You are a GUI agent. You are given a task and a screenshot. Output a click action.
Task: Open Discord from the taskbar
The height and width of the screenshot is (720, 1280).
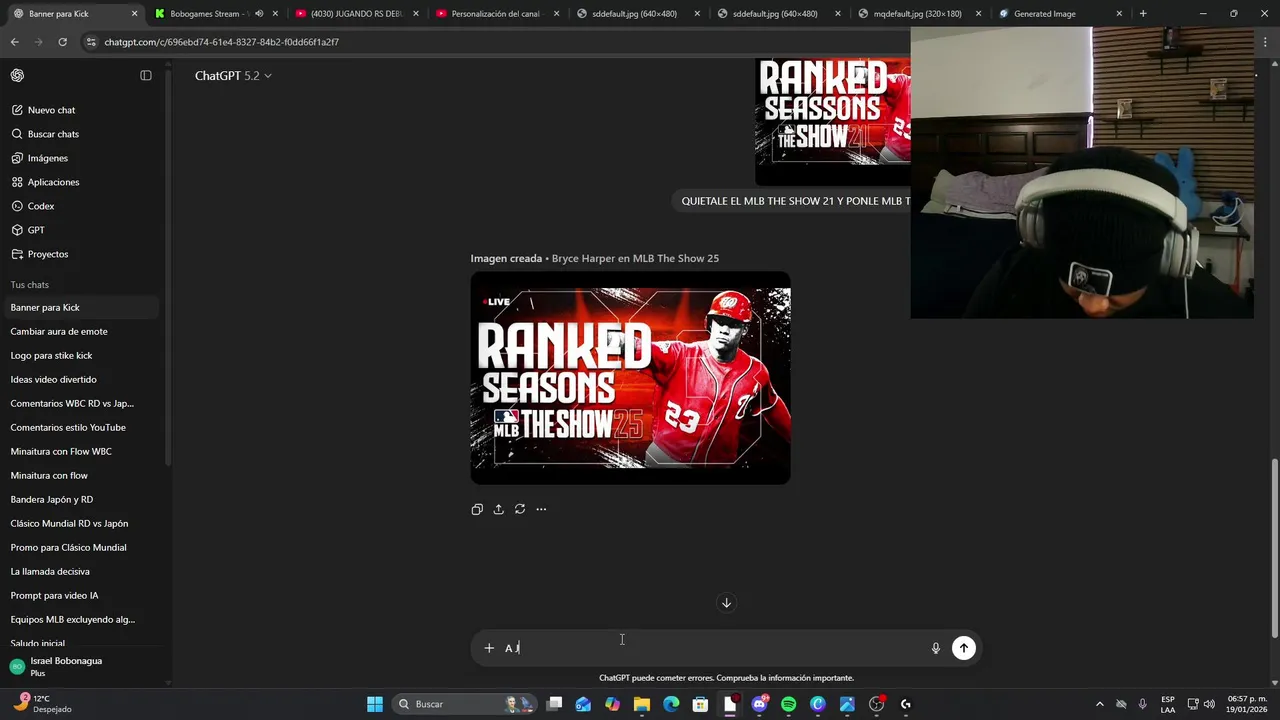pos(760,704)
